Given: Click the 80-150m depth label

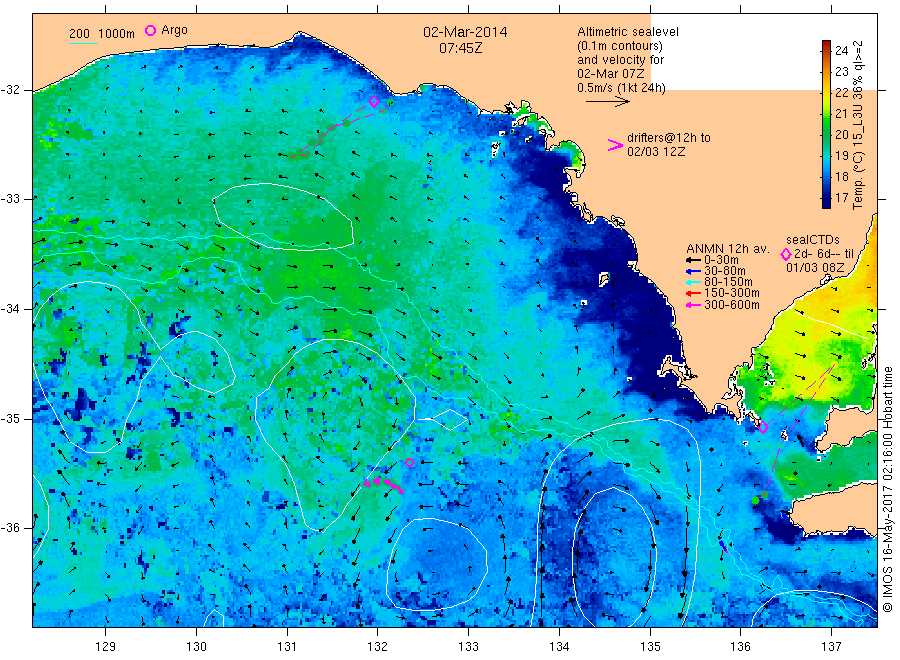Looking at the screenshot, I should click(728, 282).
